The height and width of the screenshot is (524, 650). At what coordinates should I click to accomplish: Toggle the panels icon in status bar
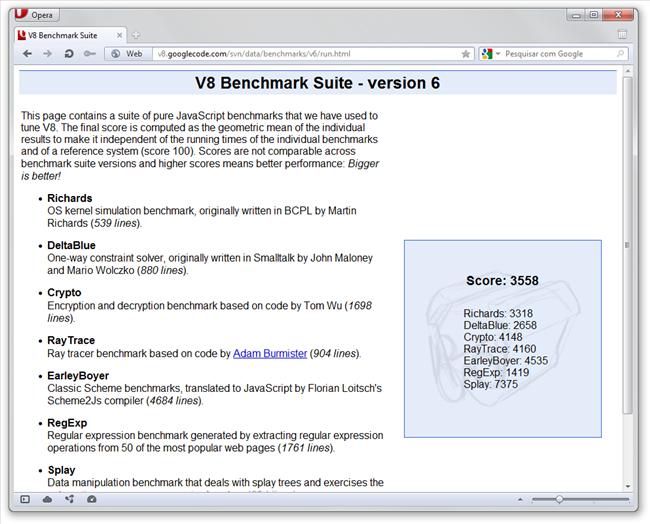pos(25,500)
